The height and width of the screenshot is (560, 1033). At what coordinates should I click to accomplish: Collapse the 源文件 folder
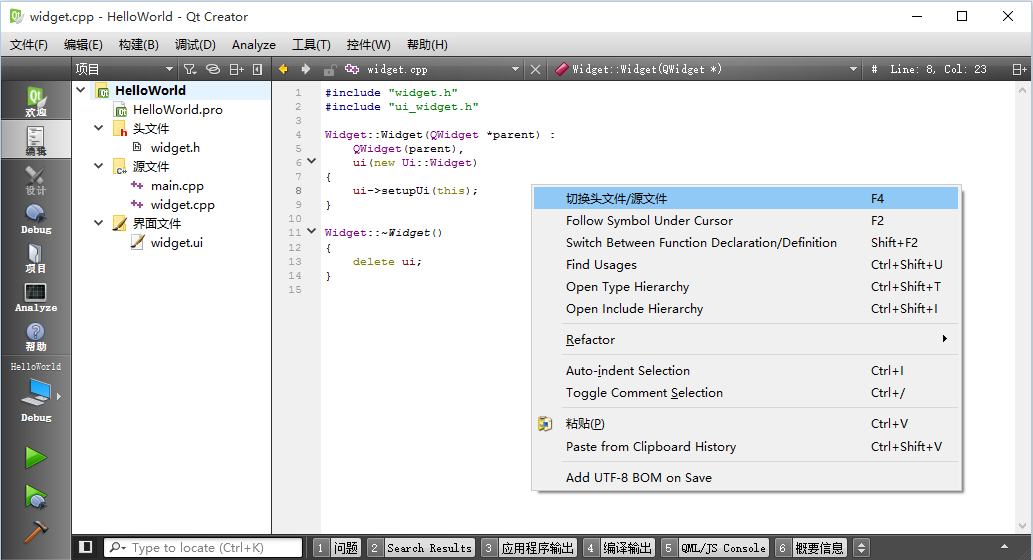coord(99,166)
